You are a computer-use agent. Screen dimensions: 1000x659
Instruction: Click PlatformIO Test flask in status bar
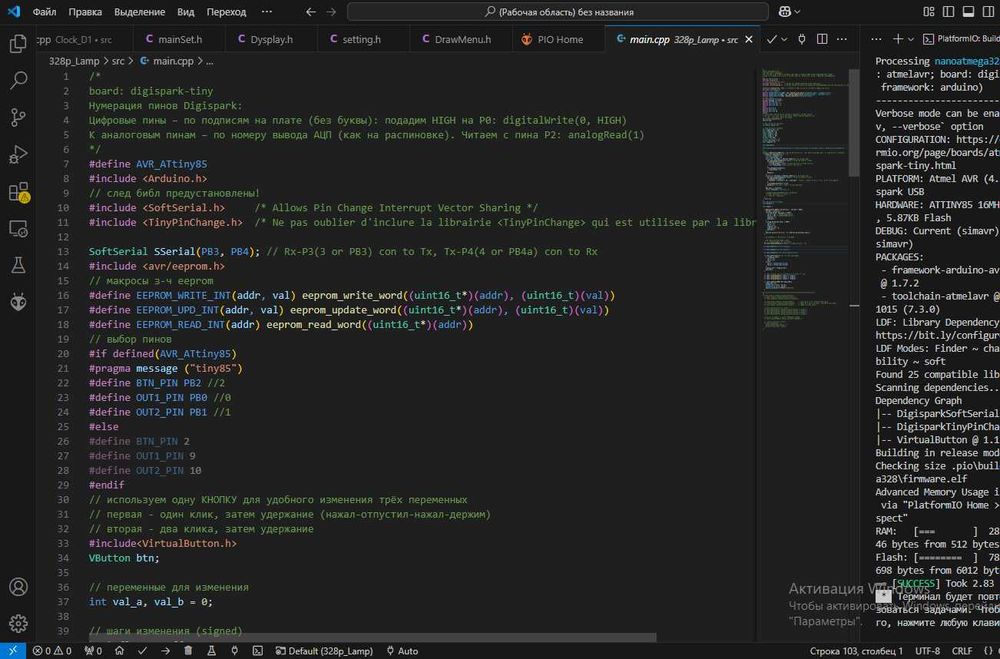tap(211, 651)
